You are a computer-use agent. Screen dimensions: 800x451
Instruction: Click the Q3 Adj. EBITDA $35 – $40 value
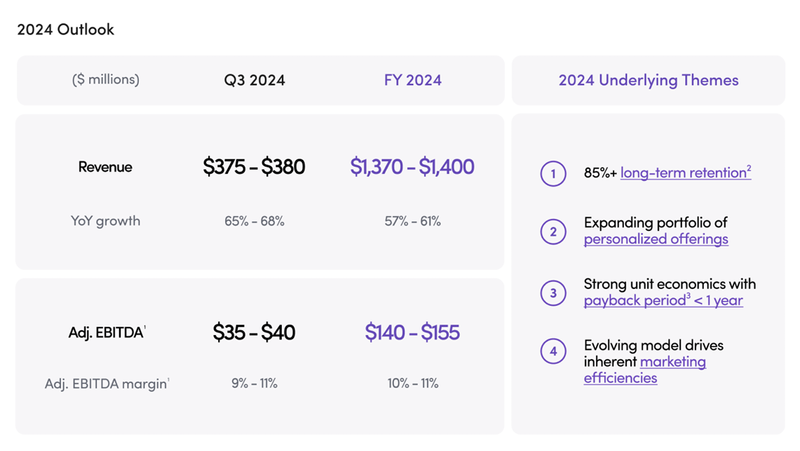pos(254,332)
